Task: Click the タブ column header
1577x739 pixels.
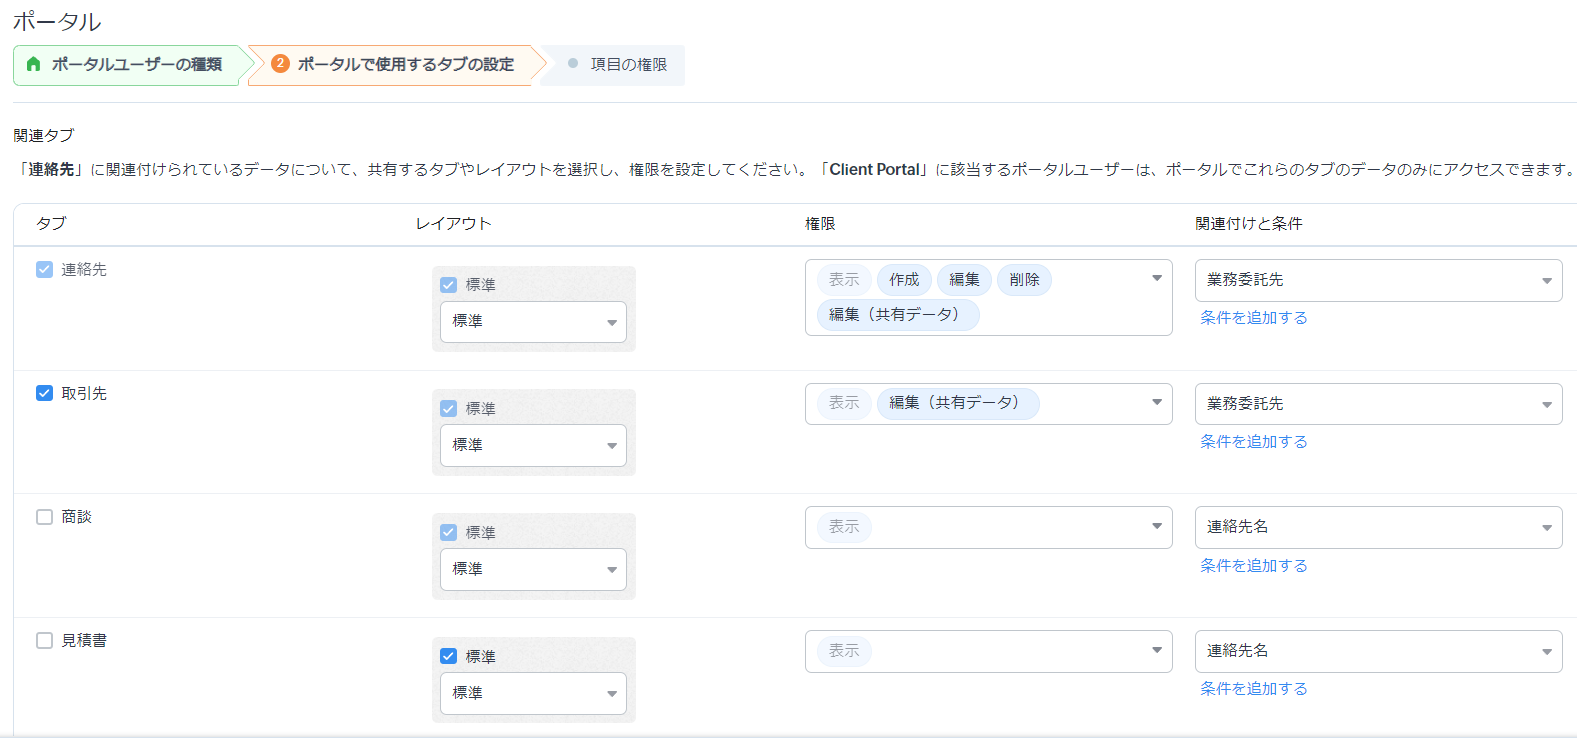Action: click(51, 224)
